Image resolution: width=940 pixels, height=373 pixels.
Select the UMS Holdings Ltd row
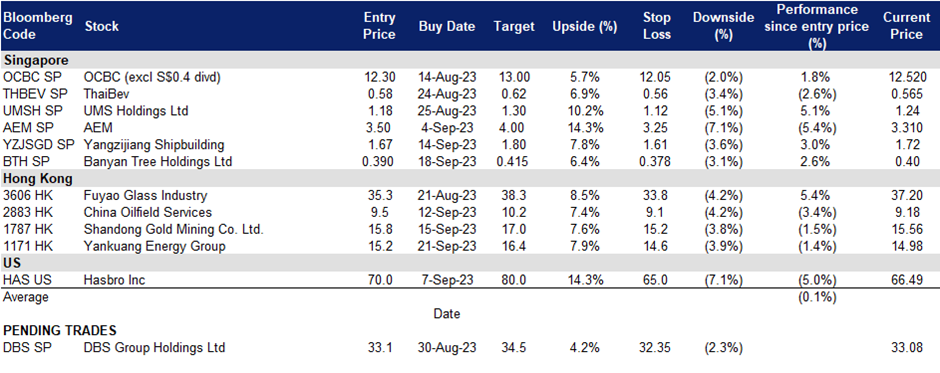click(x=470, y=110)
